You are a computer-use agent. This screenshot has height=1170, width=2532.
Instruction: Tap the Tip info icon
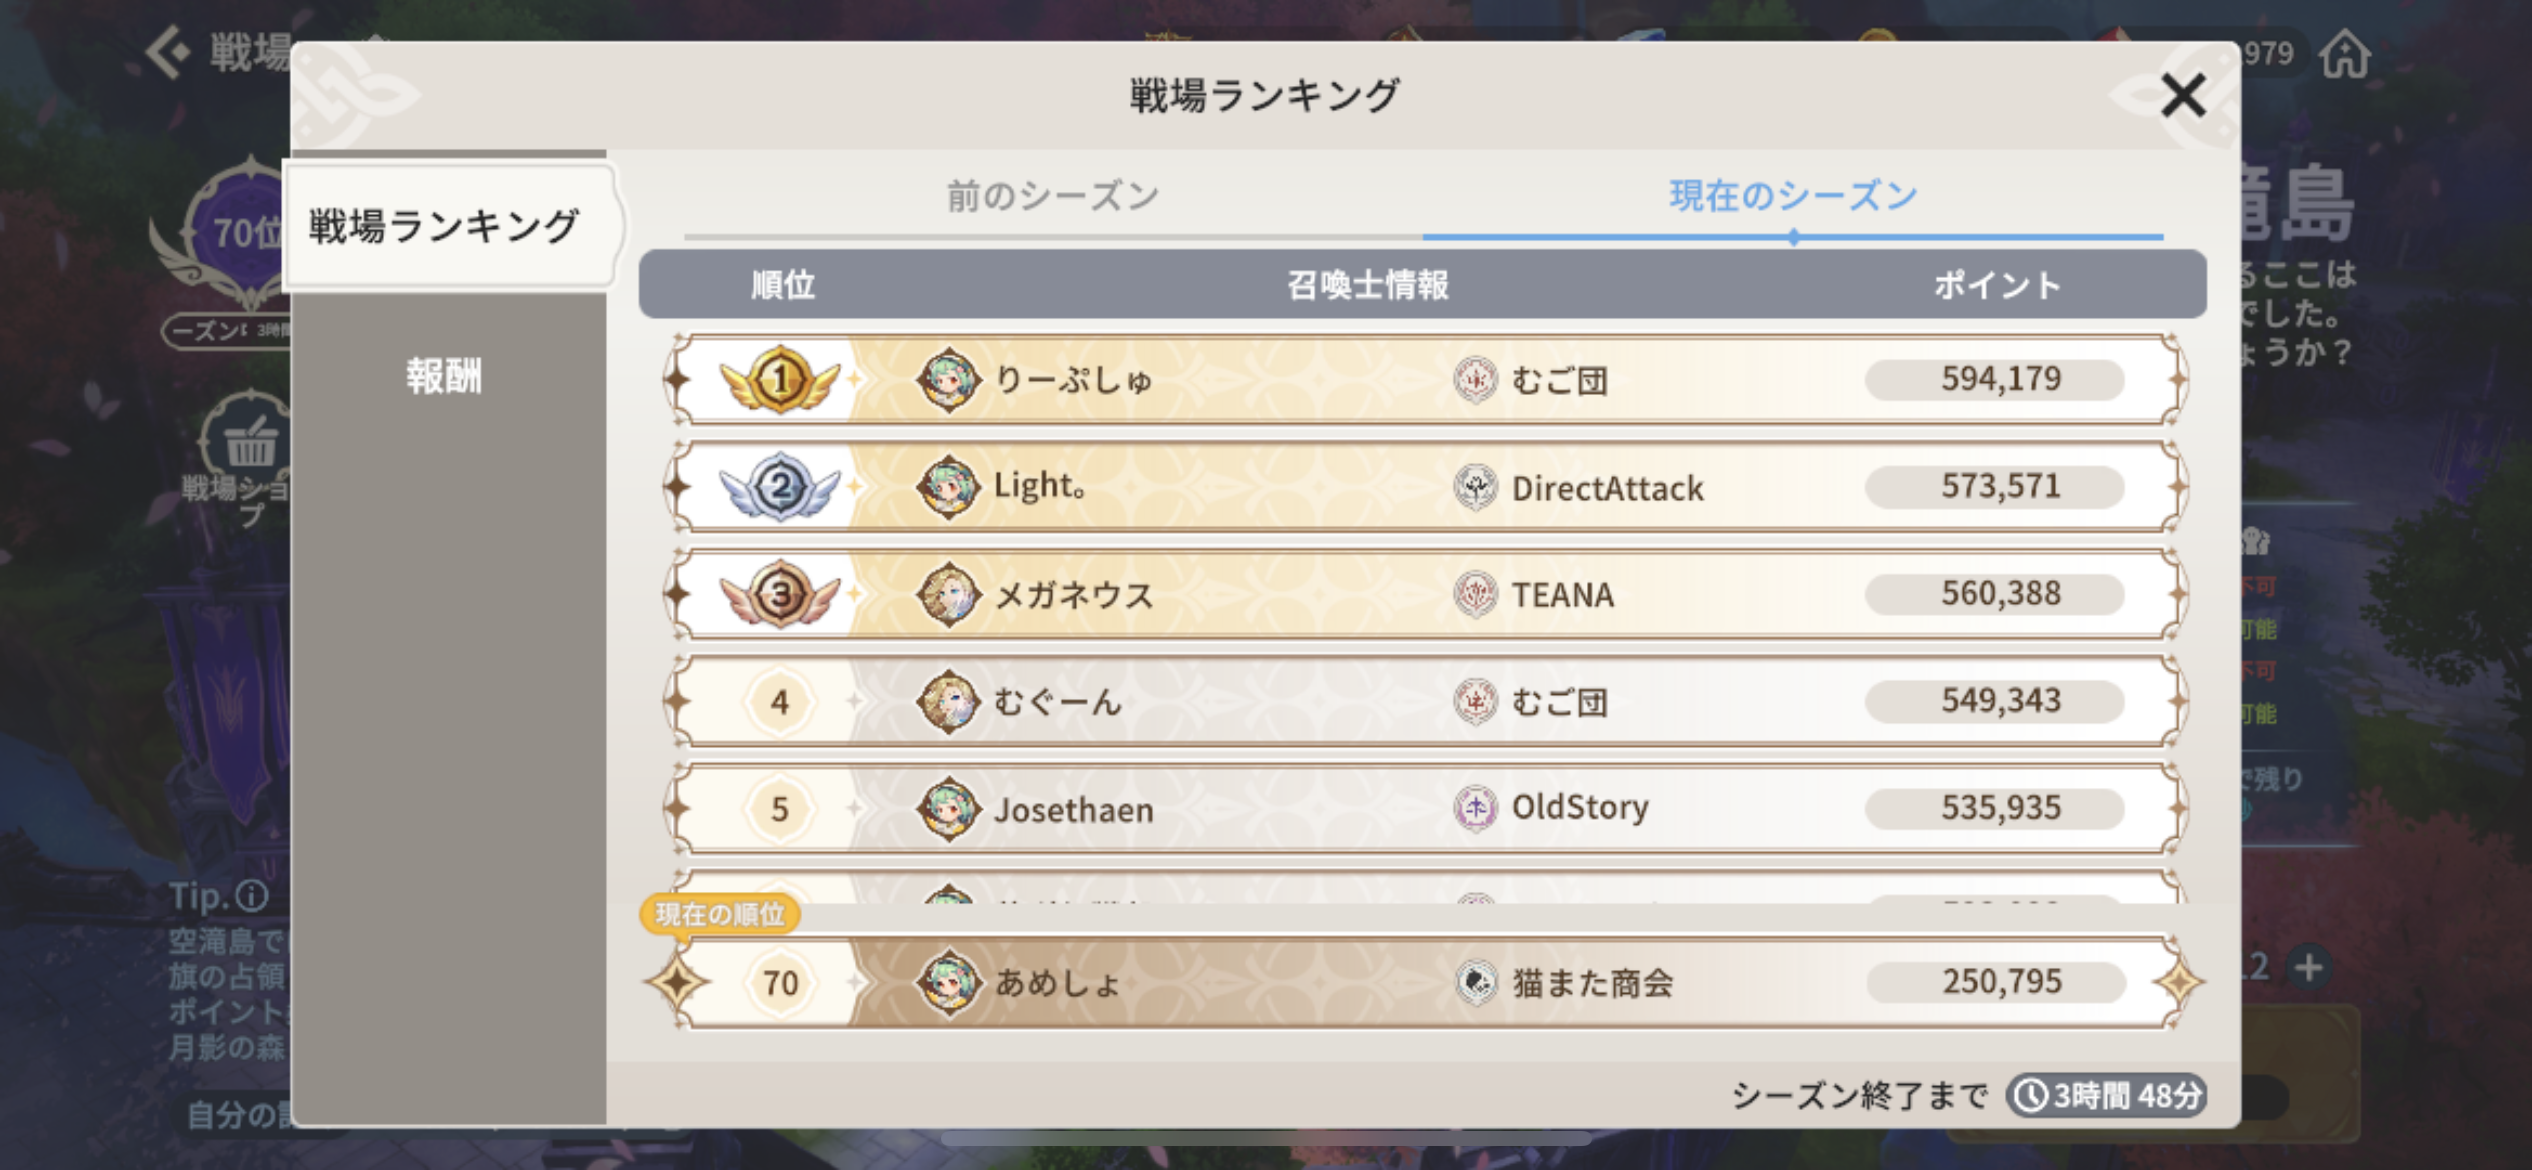252,896
